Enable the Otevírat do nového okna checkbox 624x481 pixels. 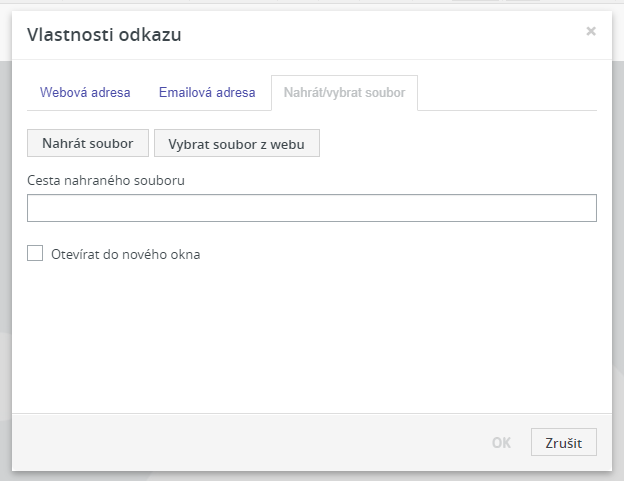click(35, 253)
